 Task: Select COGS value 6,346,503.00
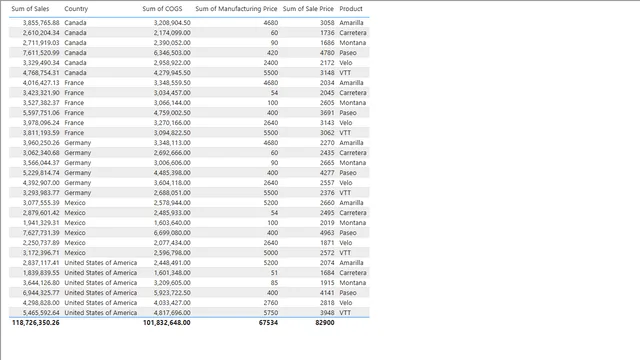(172, 53)
